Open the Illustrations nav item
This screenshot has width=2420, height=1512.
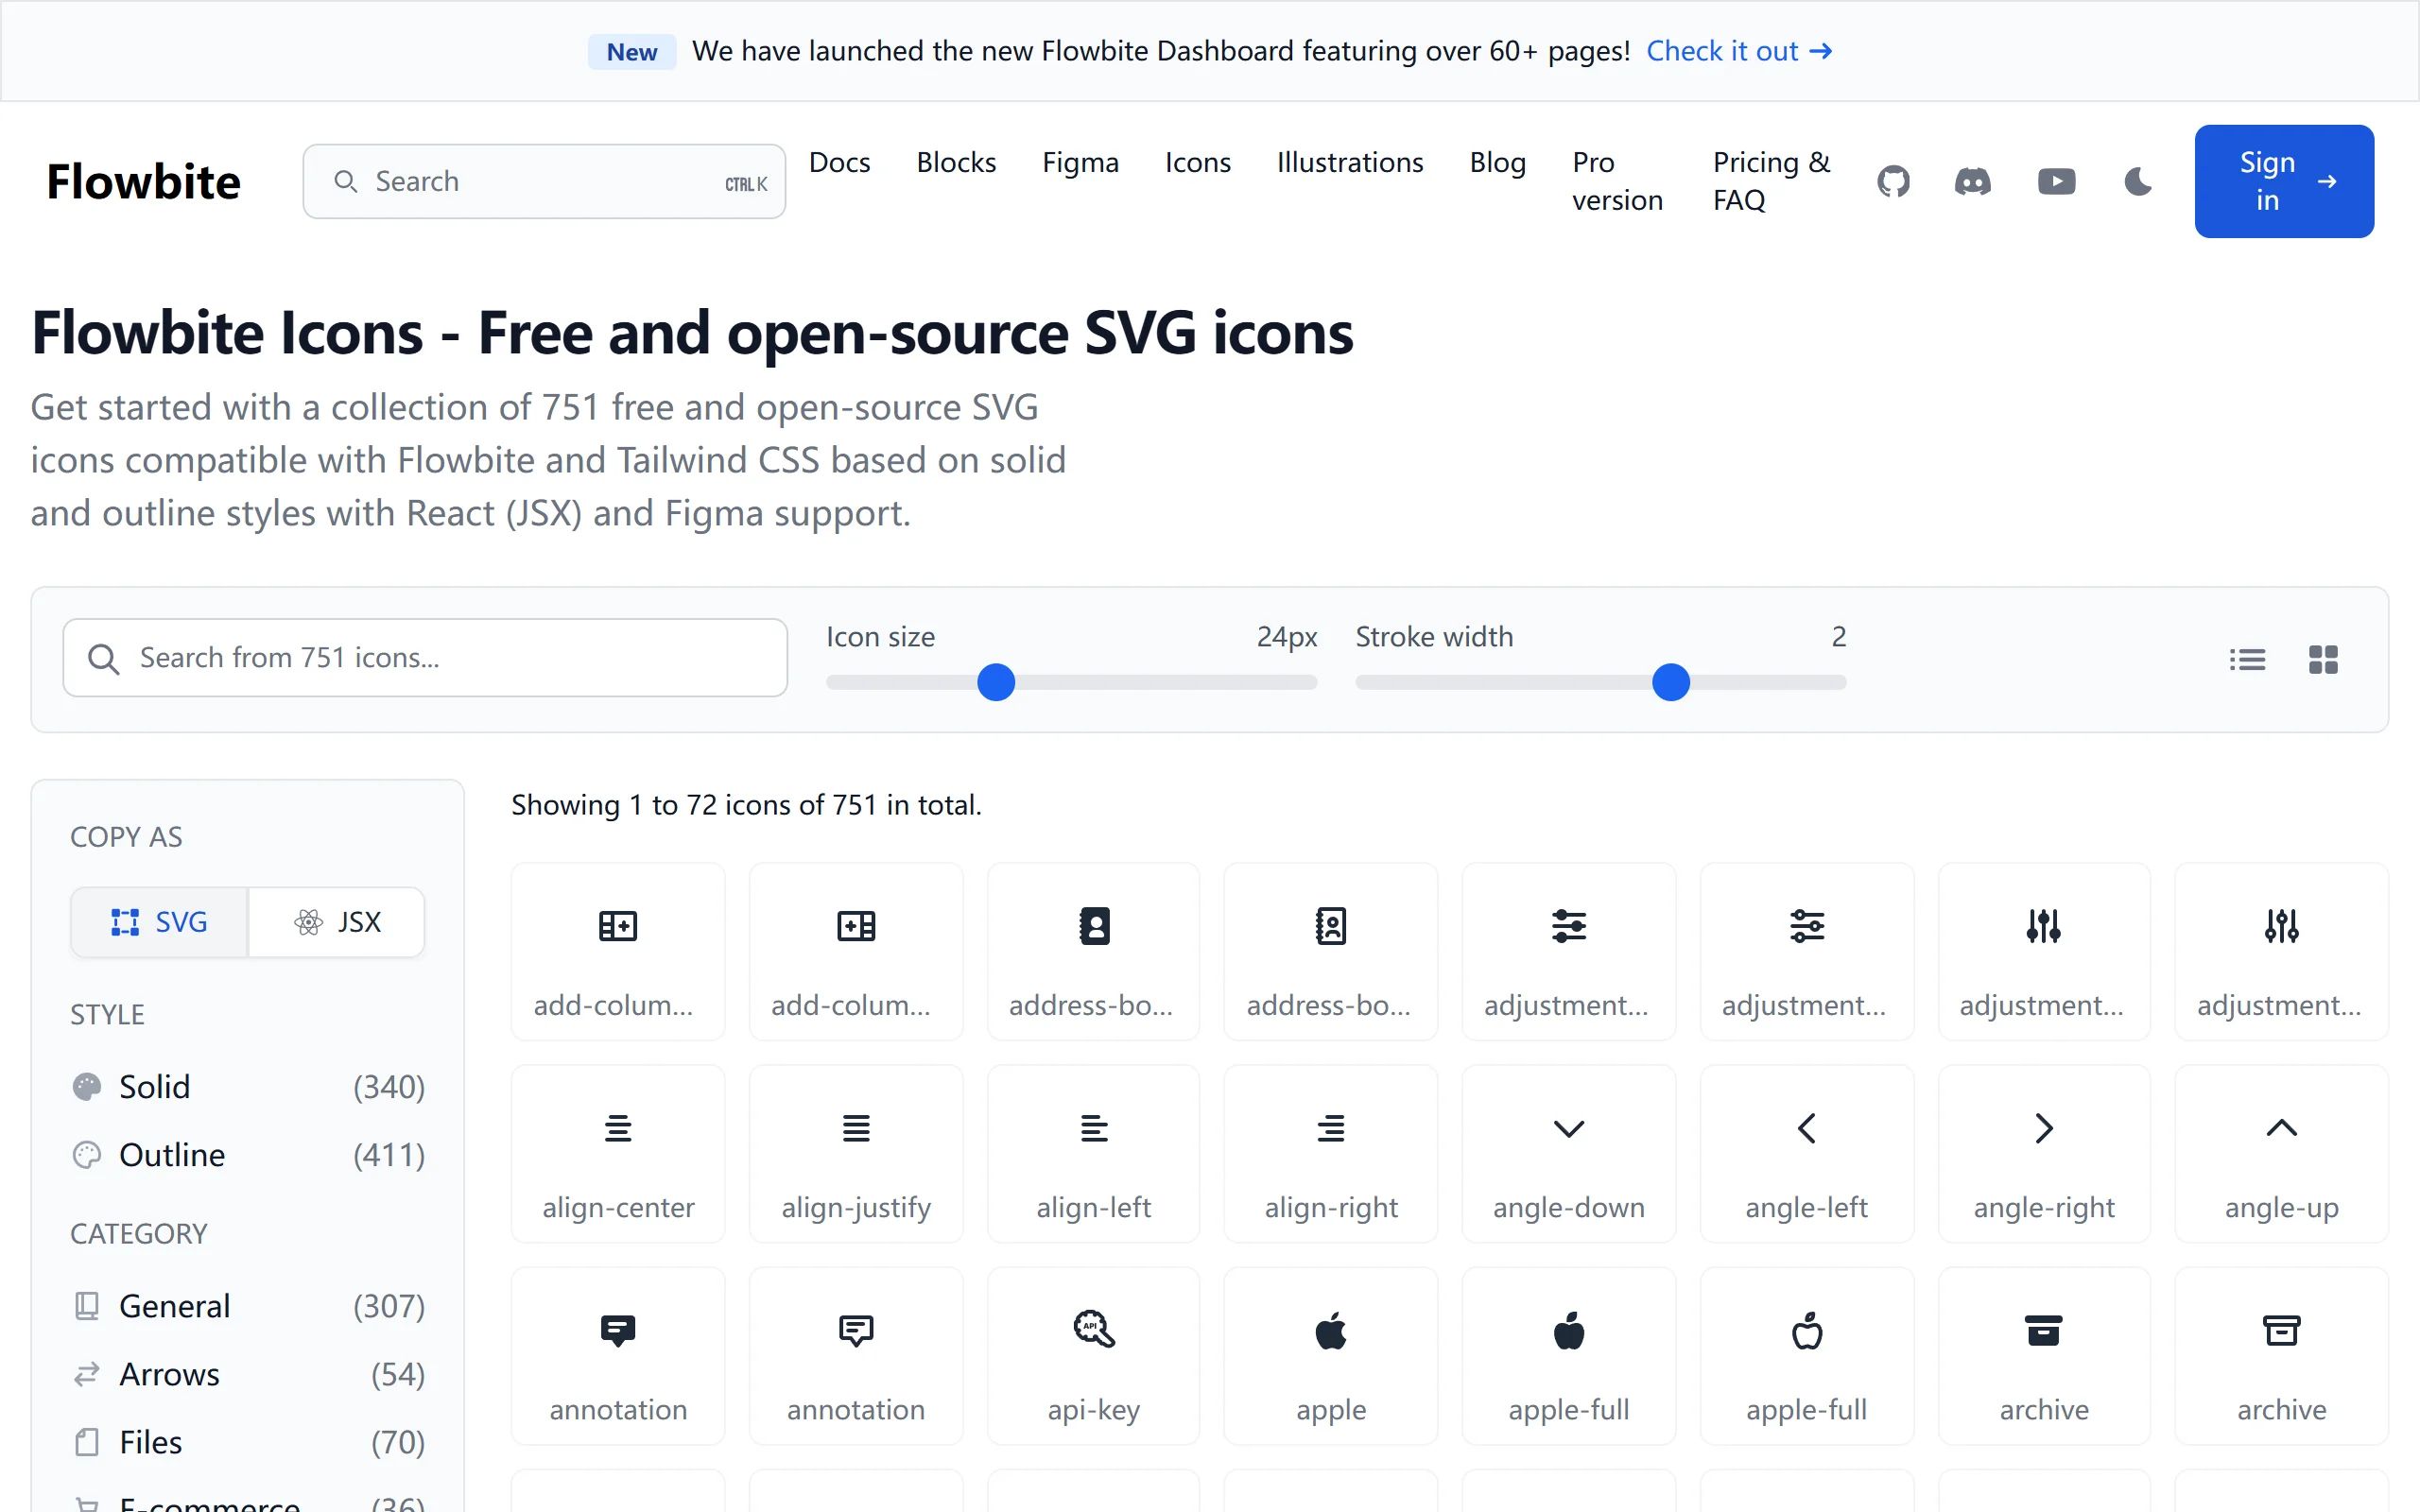click(x=1350, y=162)
